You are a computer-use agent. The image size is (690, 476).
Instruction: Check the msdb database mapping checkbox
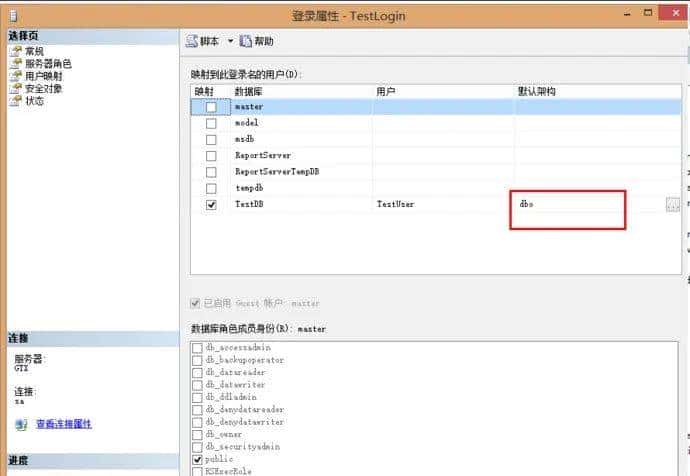coord(211,139)
